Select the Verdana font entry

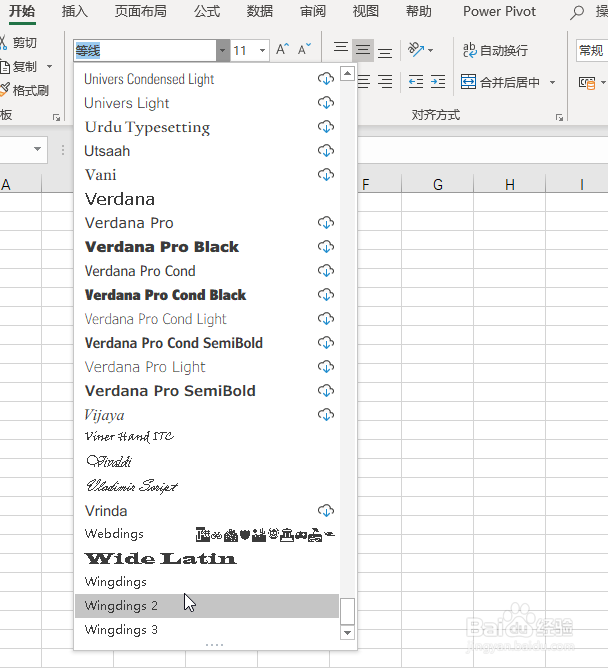tap(207, 199)
